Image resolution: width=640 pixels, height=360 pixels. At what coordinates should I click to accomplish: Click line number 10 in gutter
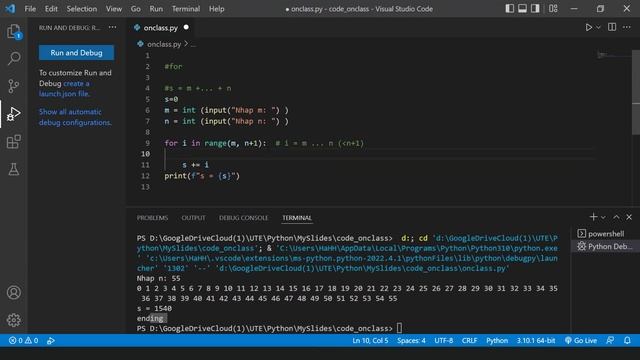tap(145, 154)
